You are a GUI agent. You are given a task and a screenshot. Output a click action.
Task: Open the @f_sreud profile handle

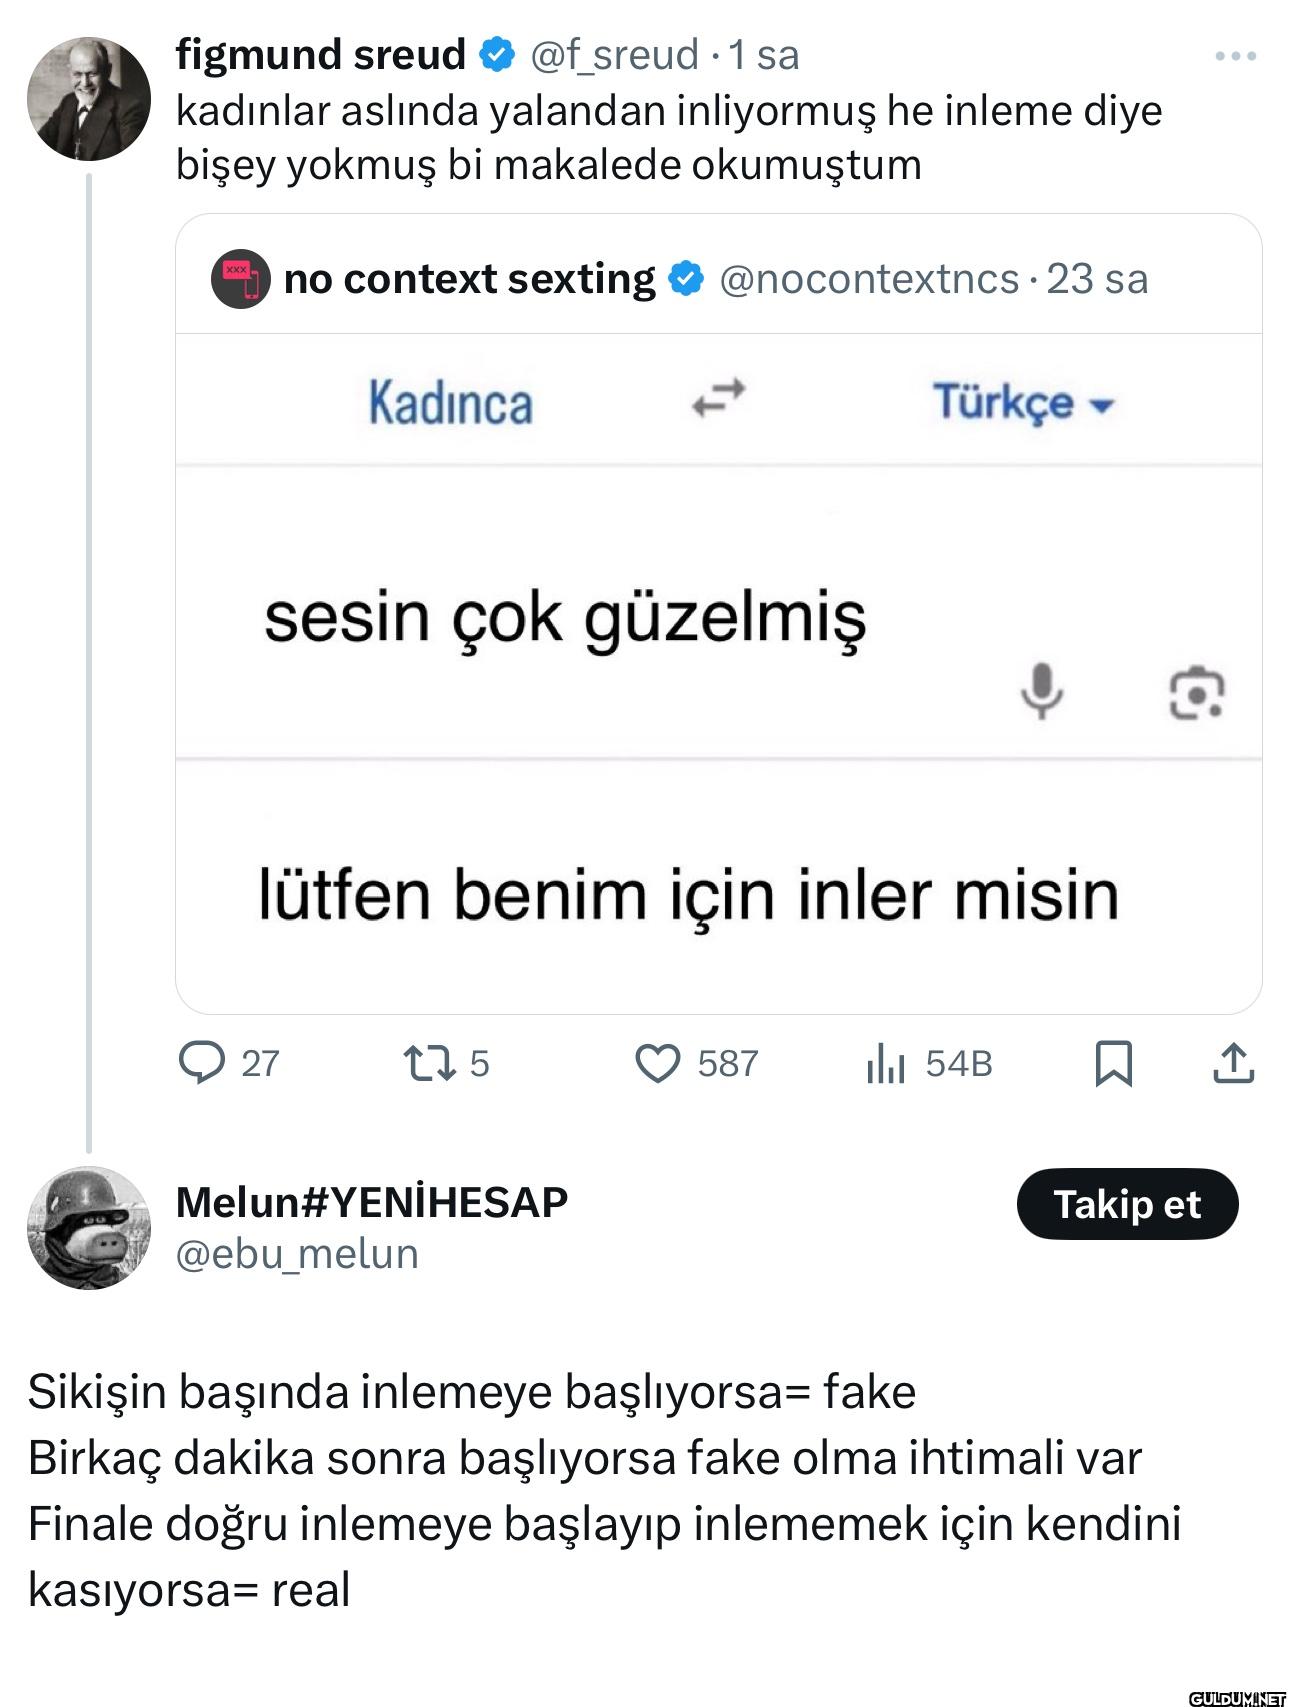[x=614, y=55]
